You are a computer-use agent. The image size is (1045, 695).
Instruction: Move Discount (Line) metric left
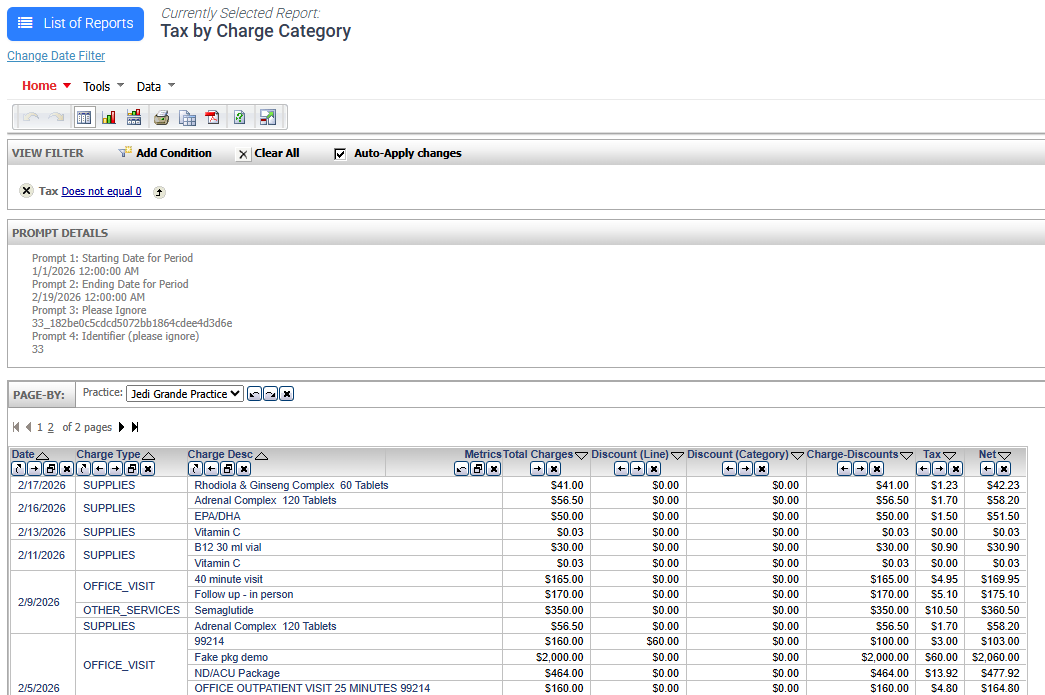pyautogui.click(x=621, y=468)
